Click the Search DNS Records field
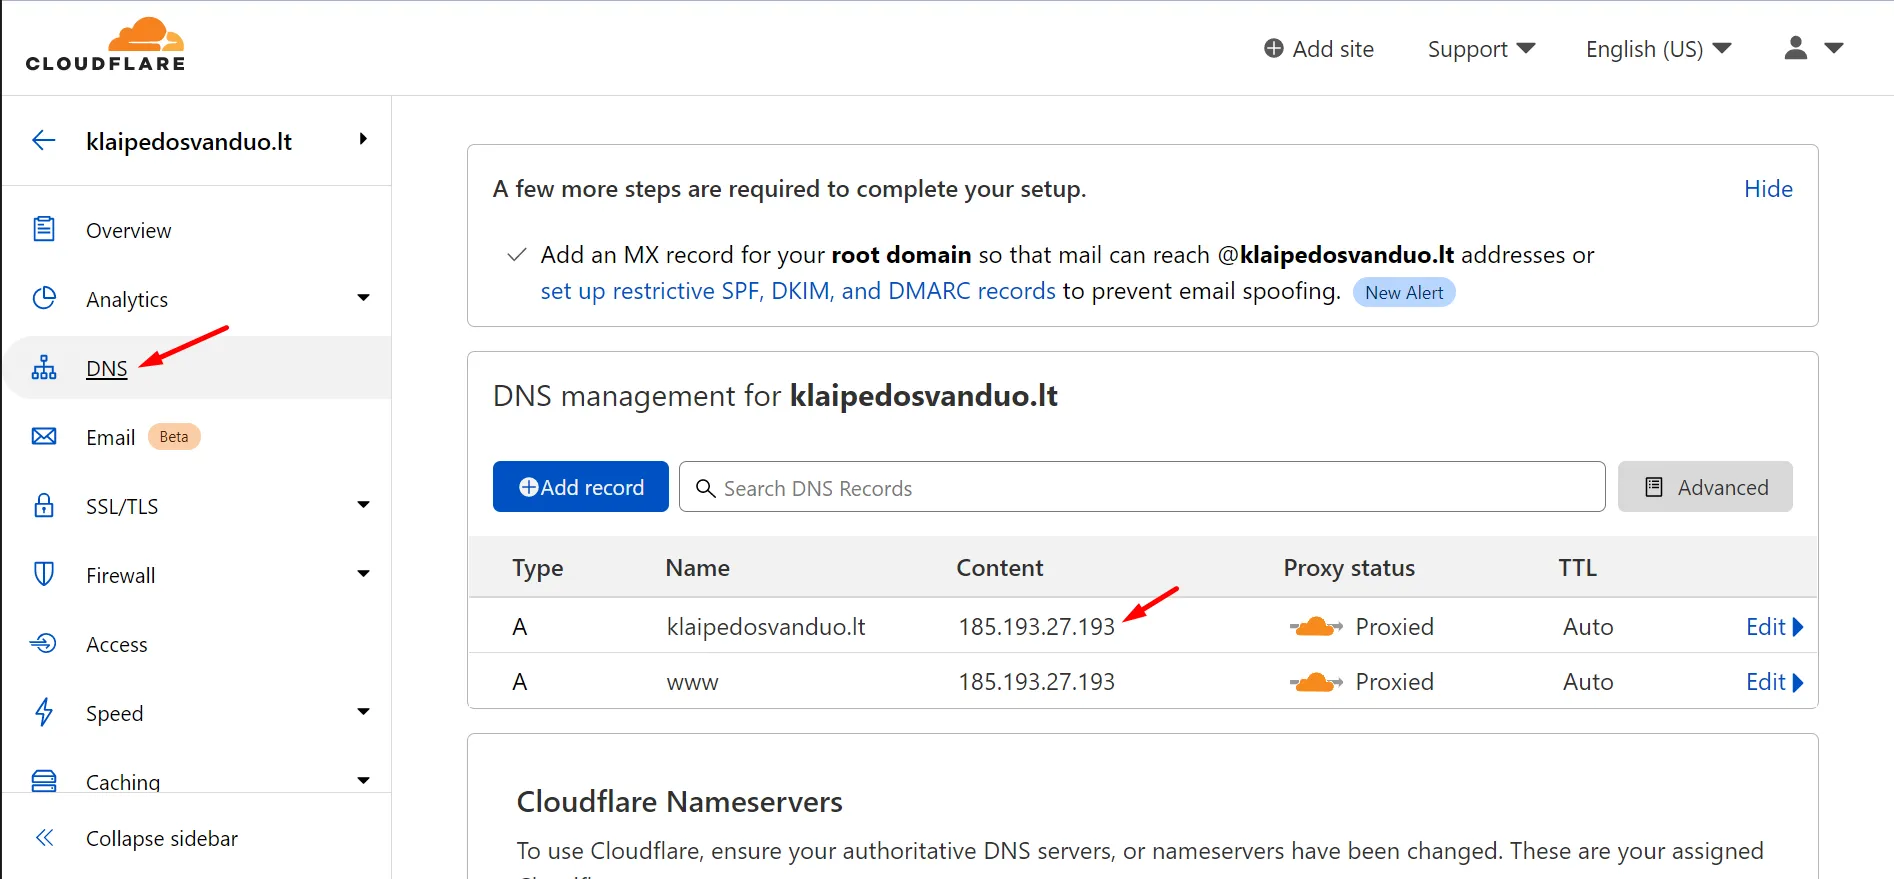1894x879 pixels. tap(1142, 487)
